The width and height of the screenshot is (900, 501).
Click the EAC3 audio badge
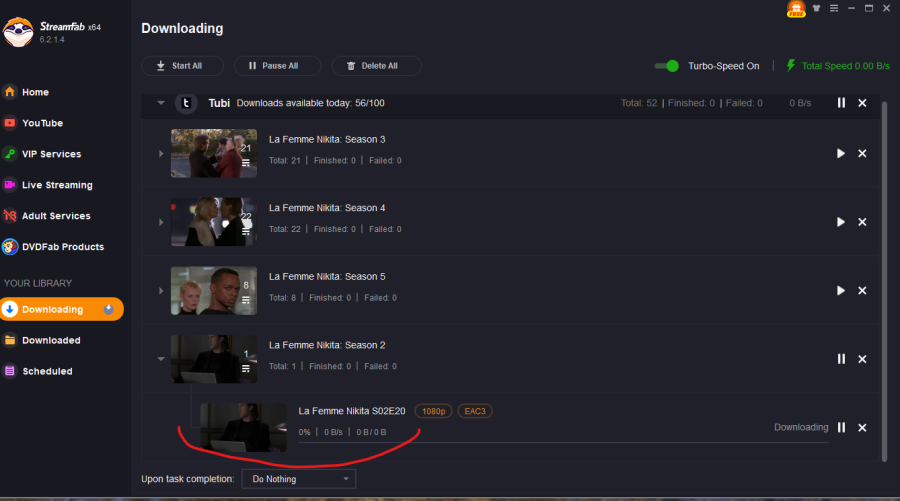pyautogui.click(x=475, y=411)
